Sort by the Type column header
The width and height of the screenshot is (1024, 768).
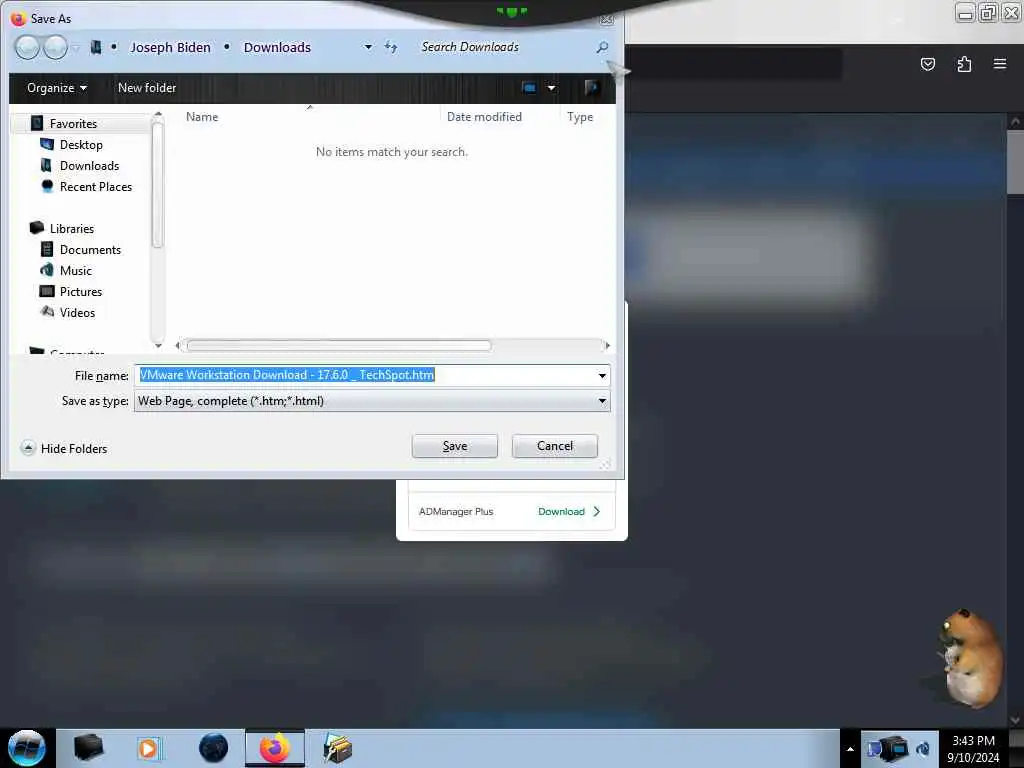pos(580,117)
